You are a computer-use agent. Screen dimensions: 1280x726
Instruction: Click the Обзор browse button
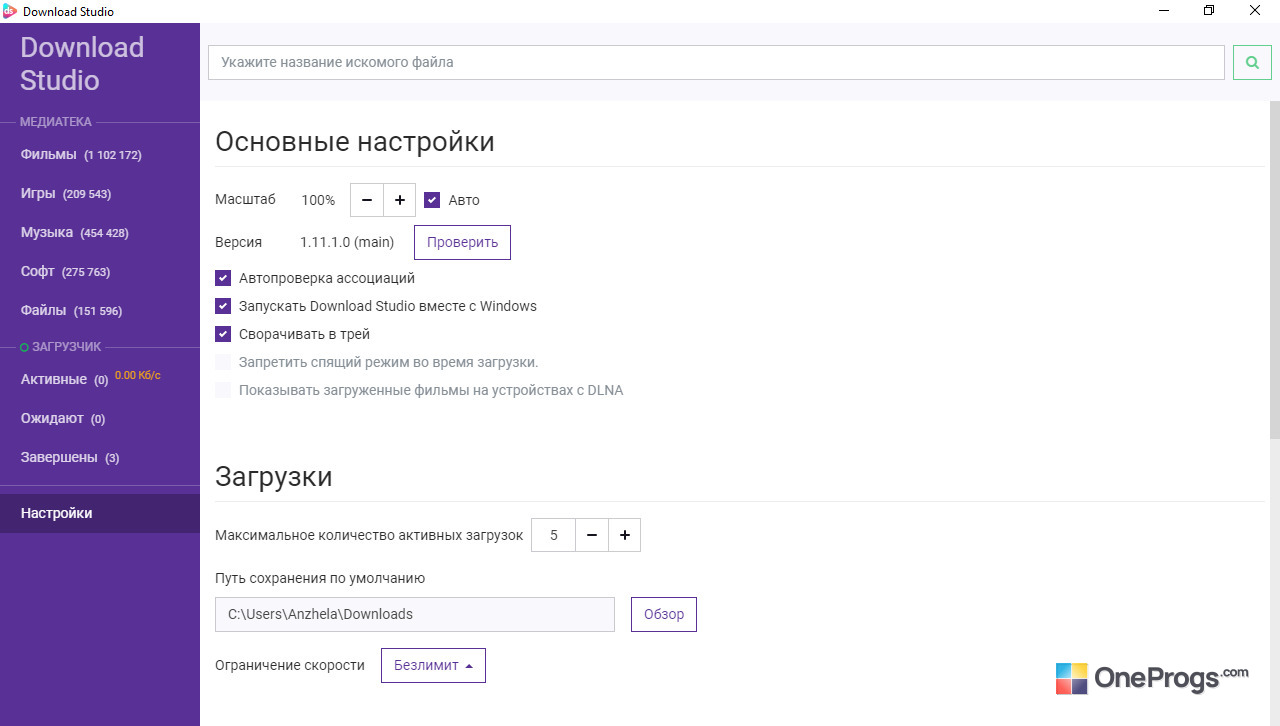(x=664, y=614)
